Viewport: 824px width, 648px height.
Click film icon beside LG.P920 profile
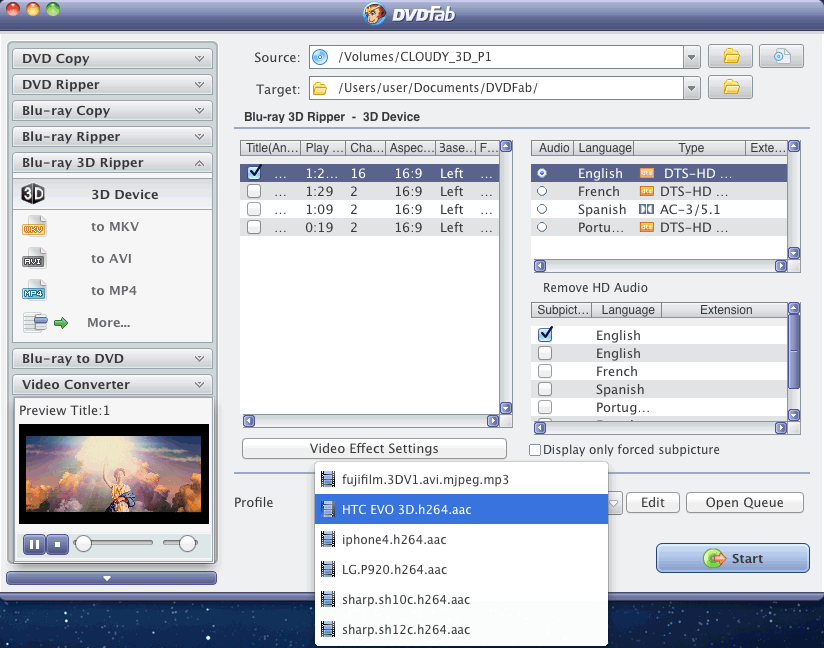coord(328,569)
